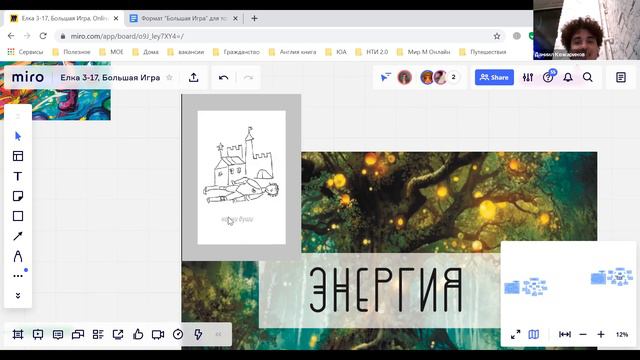Start voting with thumbs-up icon
The height and width of the screenshot is (360, 640).
pyautogui.click(x=138, y=334)
